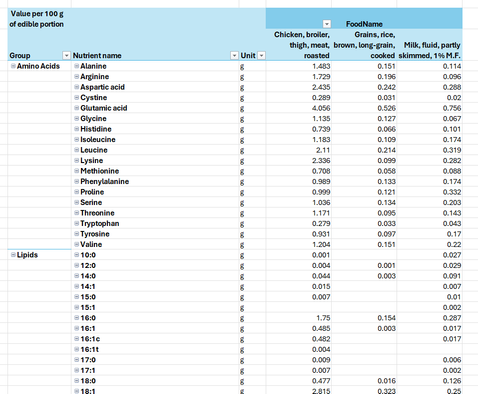This screenshot has height=394, width=478.
Task: Collapse the Tryptophan row
Action: 77,223
